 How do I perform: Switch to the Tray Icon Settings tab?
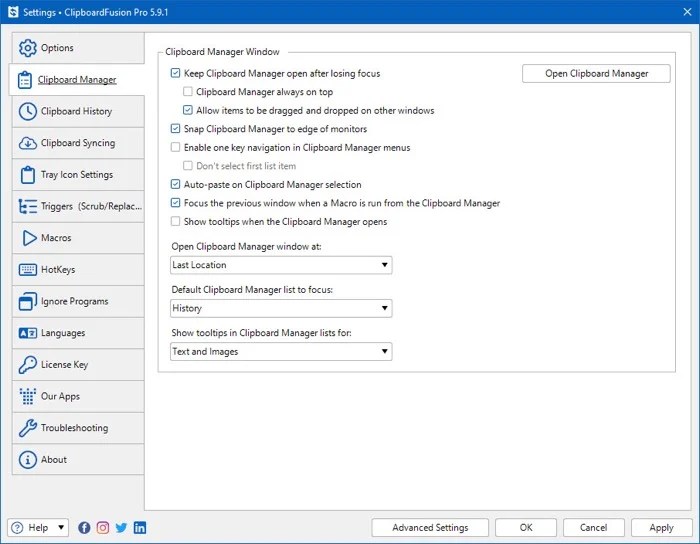click(78, 174)
